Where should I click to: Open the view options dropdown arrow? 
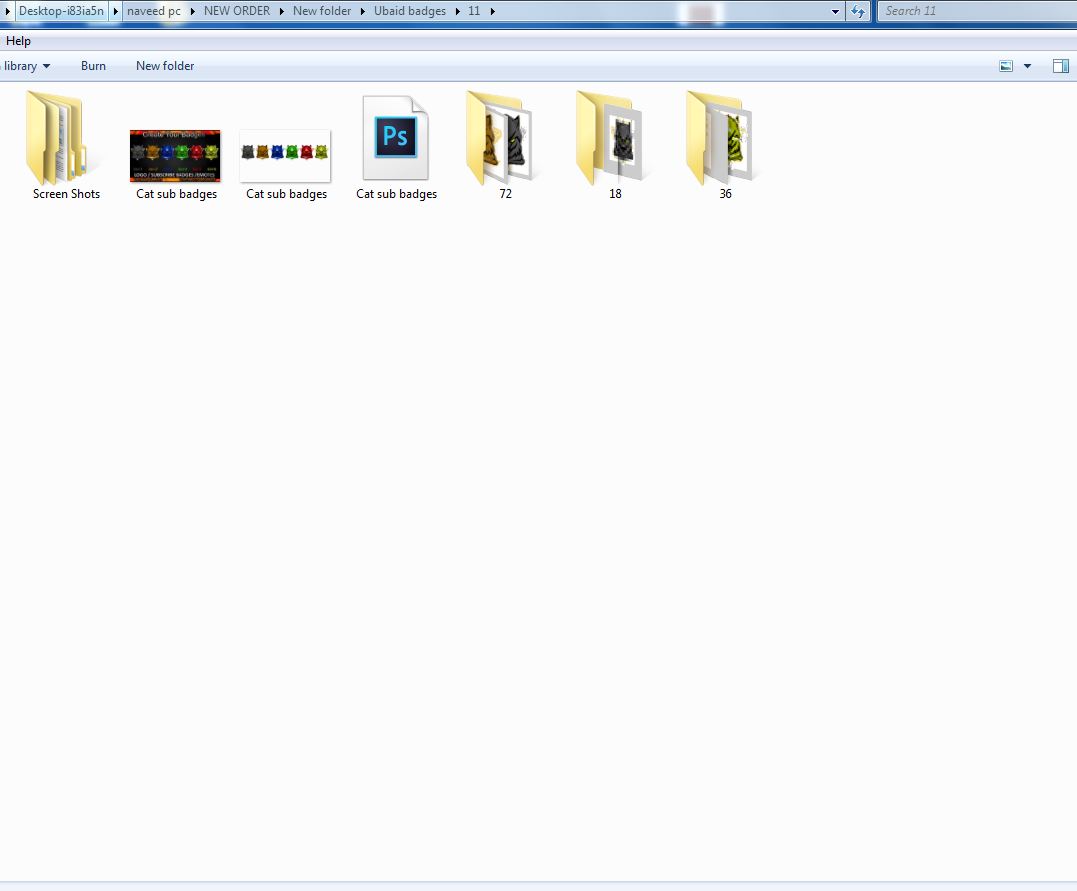coord(1028,66)
